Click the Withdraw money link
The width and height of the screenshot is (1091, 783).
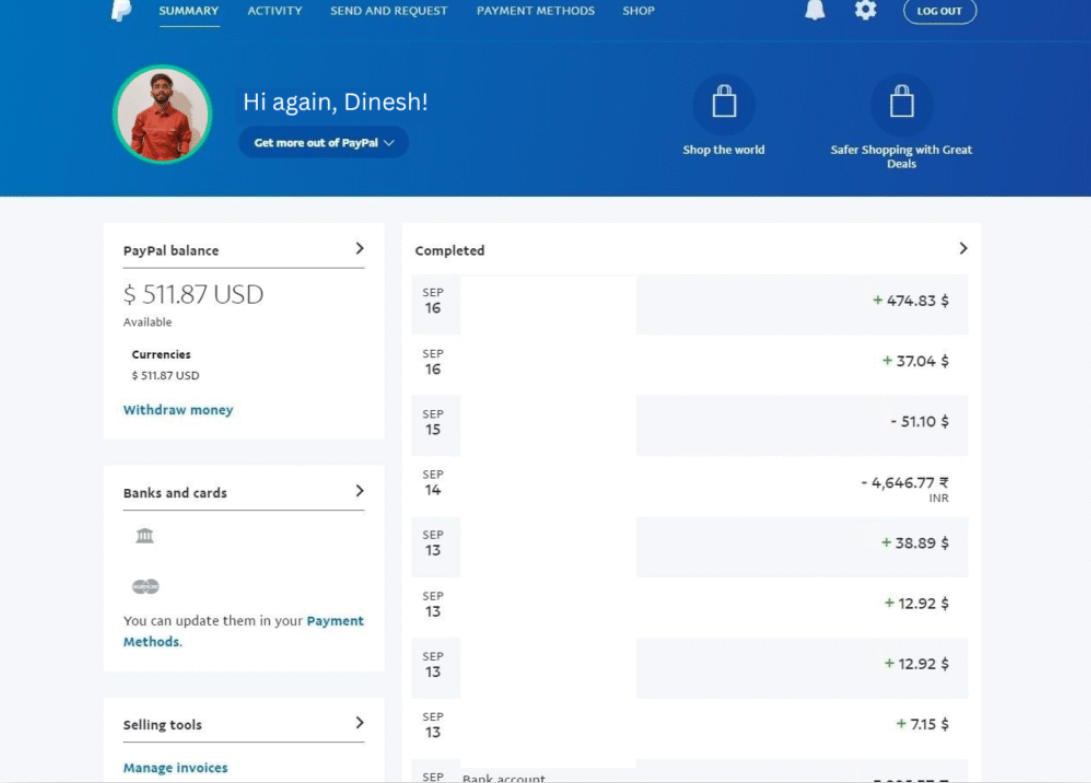(178, 410)
